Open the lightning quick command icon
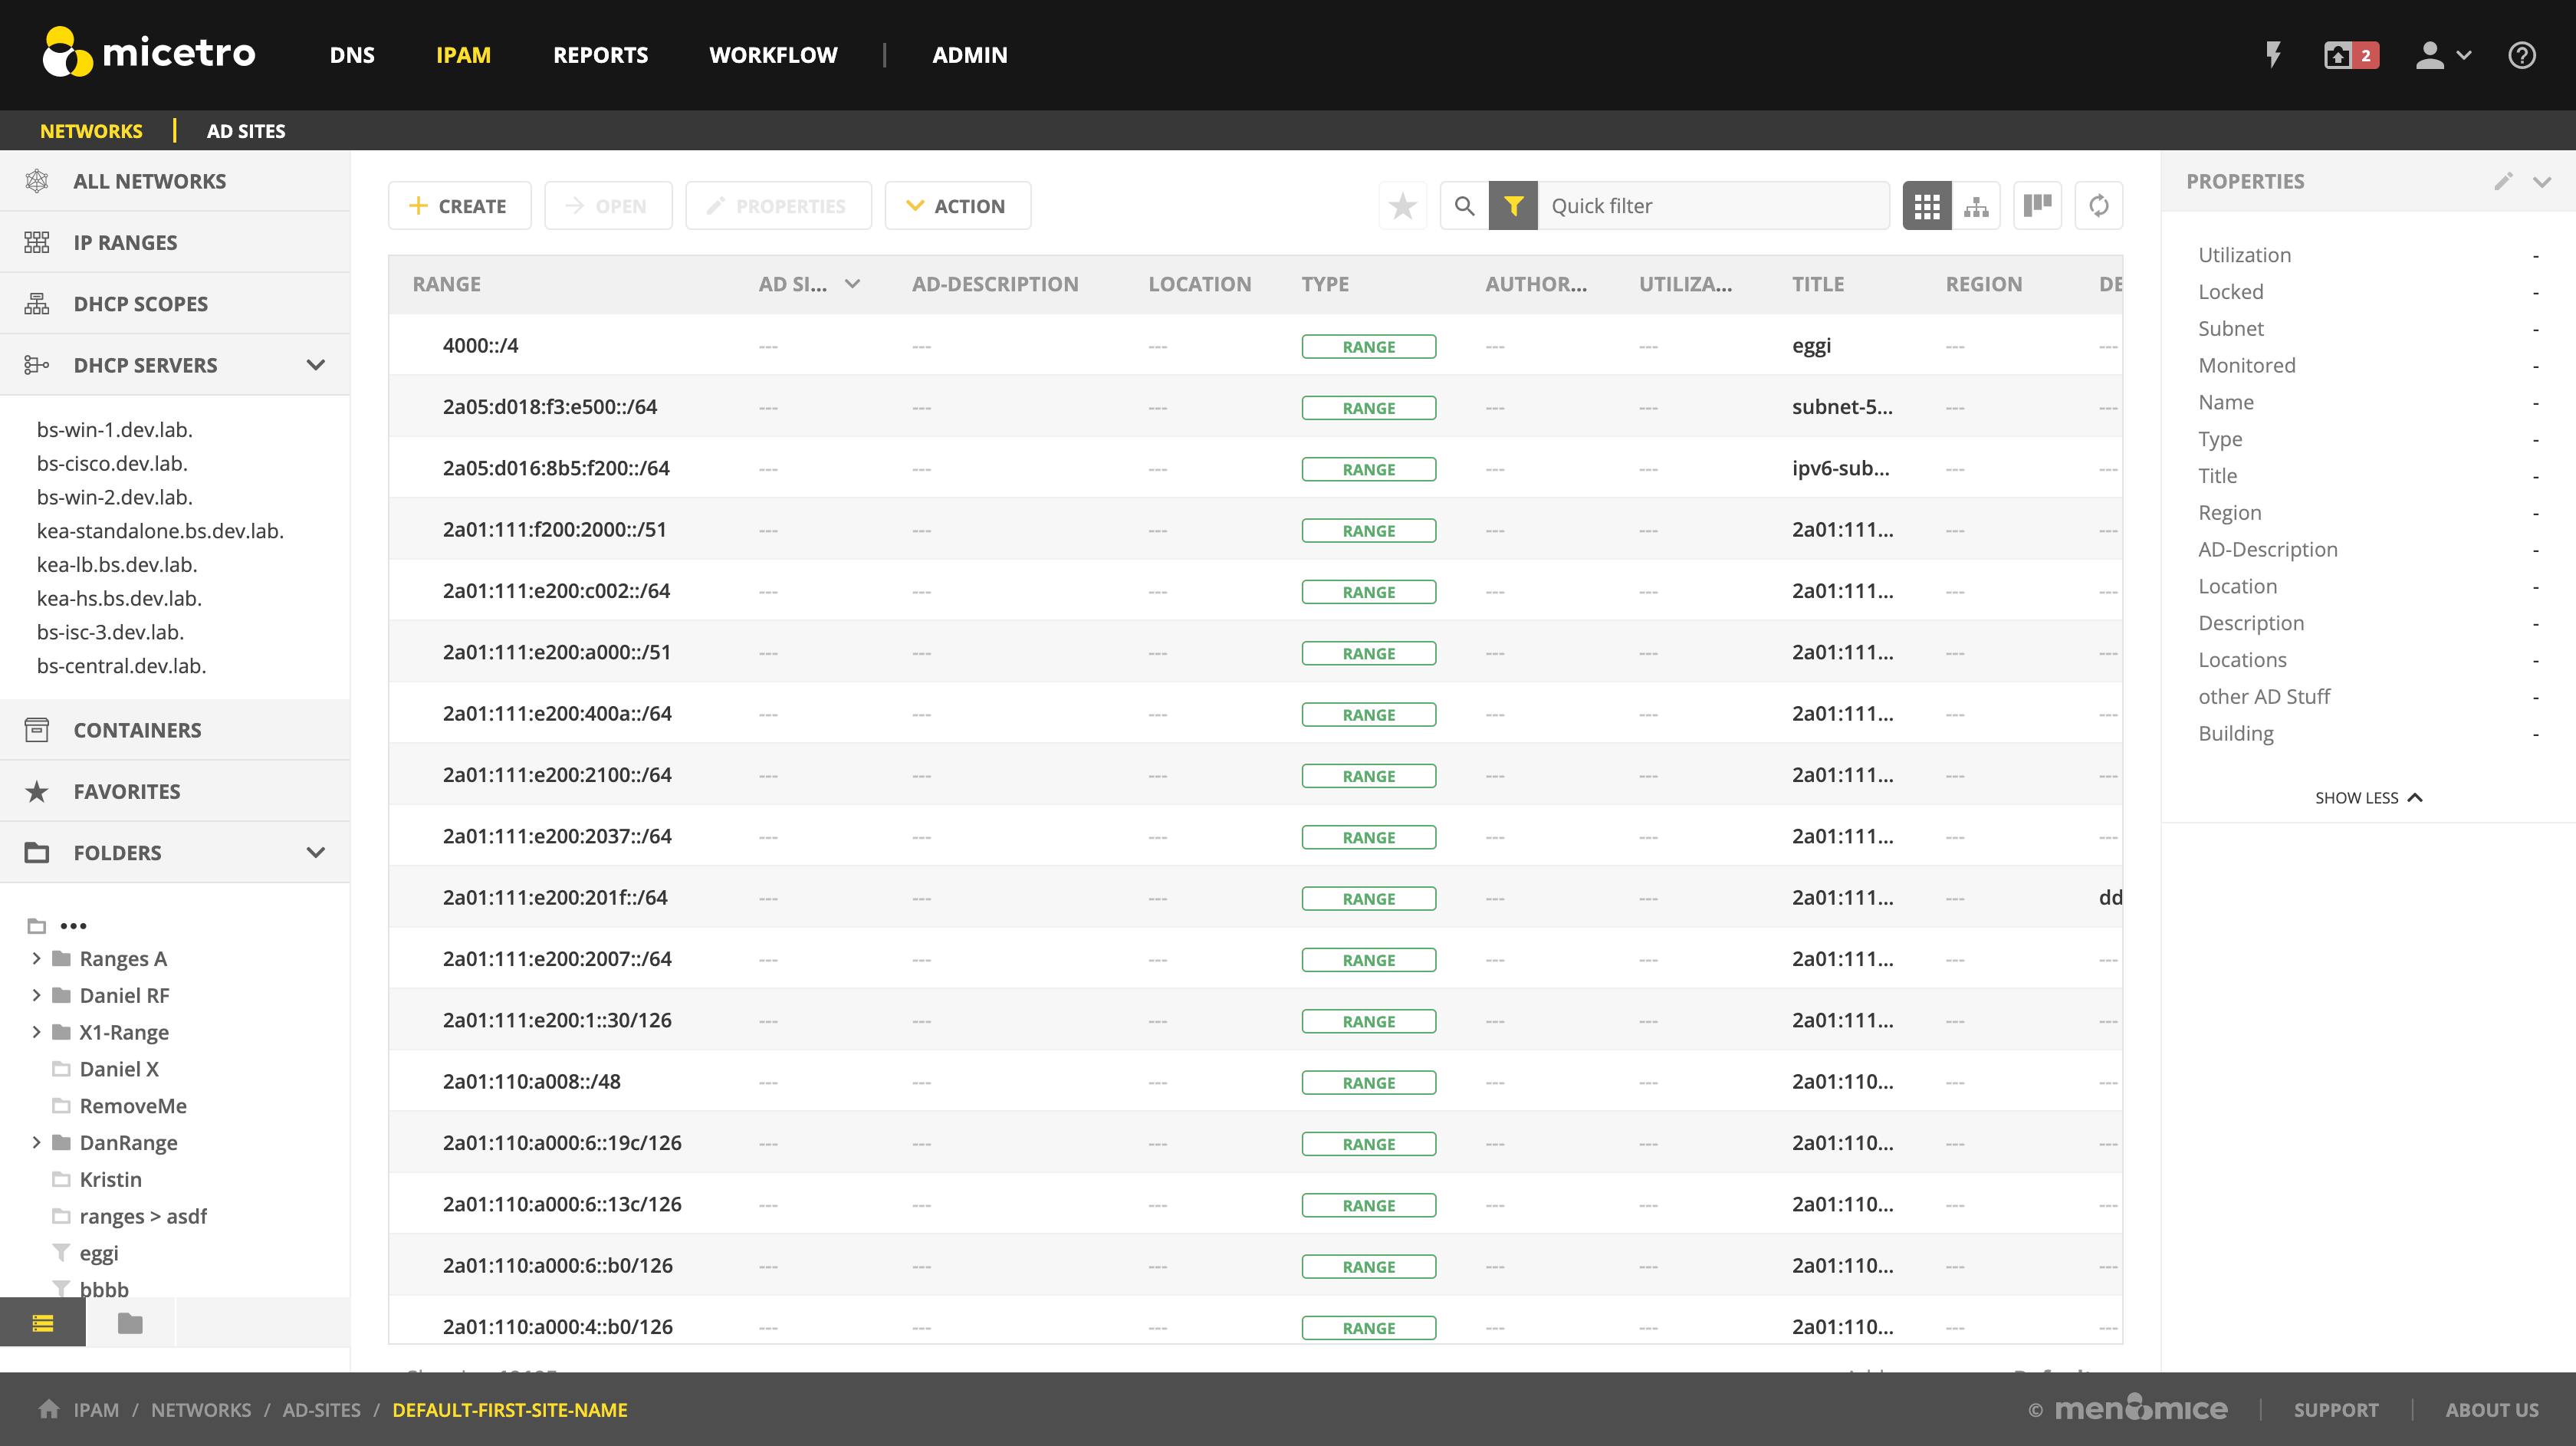This screenshot has height=1446, width=2576. click(x=2273, y=55)
